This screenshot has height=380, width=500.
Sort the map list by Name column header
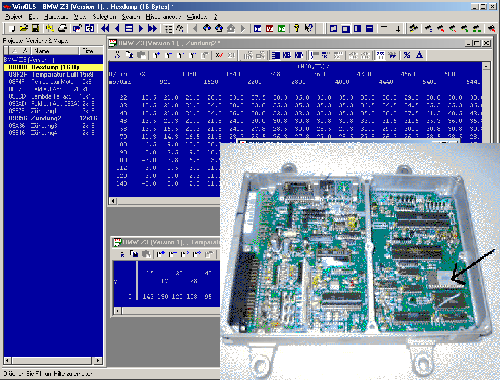pyautogui.click(x=55, y=51)
